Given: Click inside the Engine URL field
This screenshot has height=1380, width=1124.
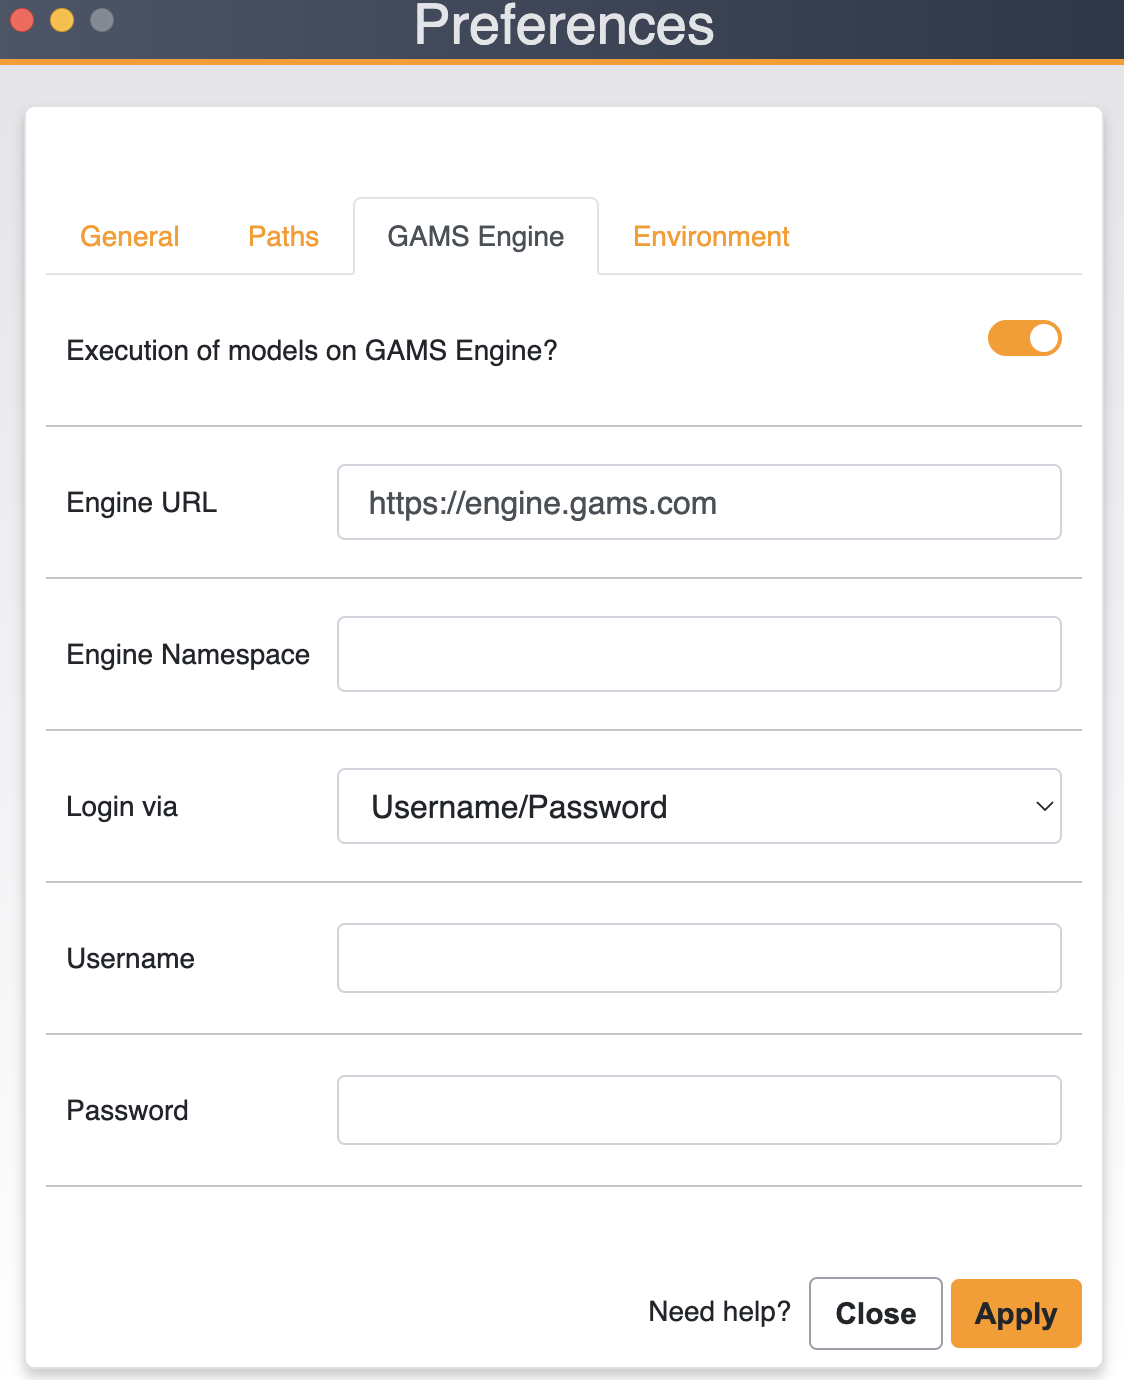Looking at the screenshot, I should click(699, 502).
